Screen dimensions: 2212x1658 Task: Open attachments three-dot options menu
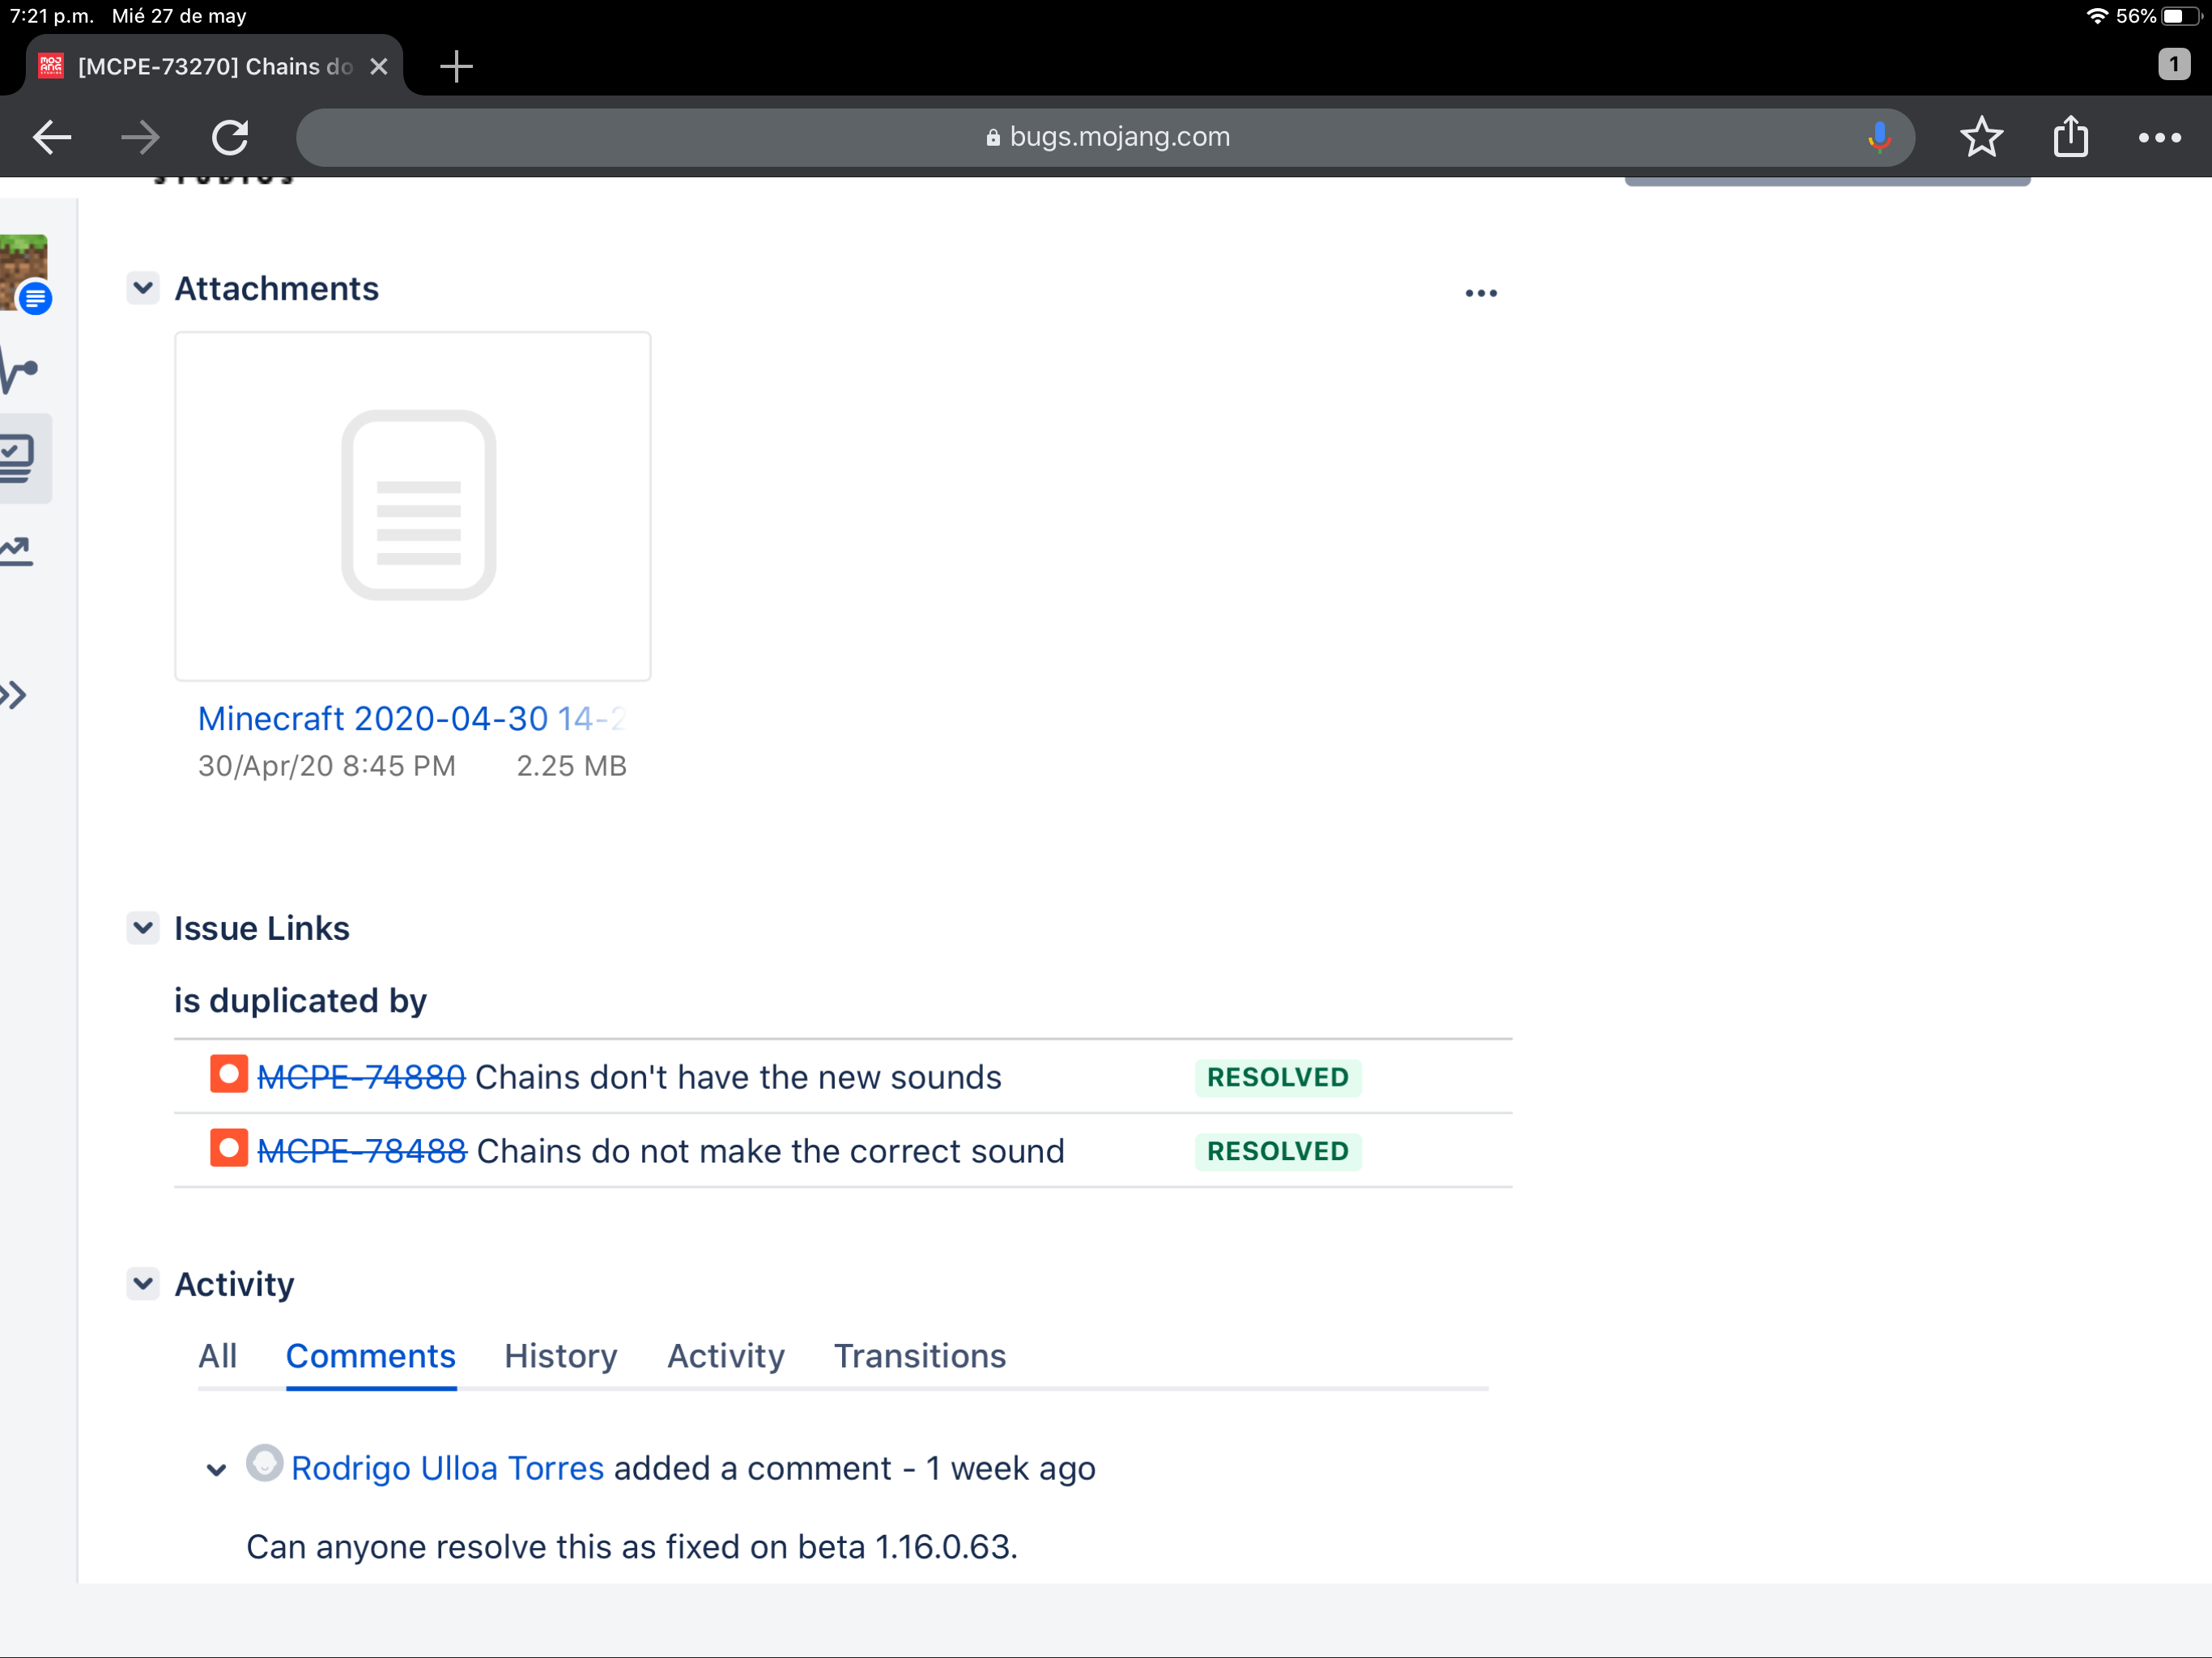(1480, 293)
